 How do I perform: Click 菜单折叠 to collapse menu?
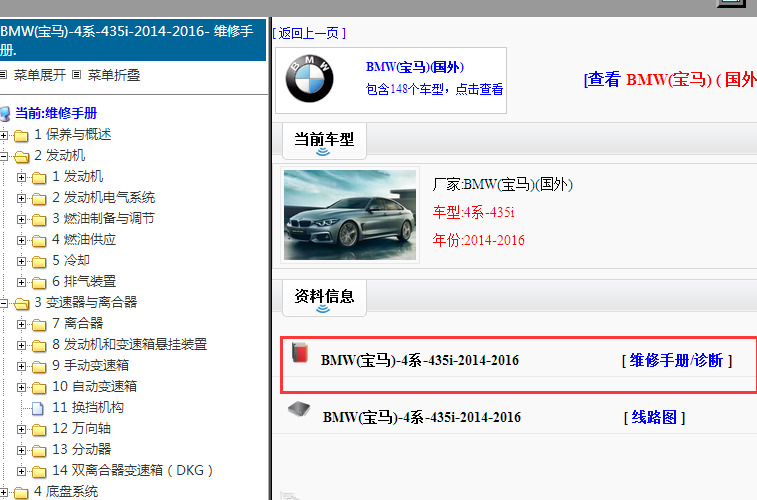click(114, 75)
